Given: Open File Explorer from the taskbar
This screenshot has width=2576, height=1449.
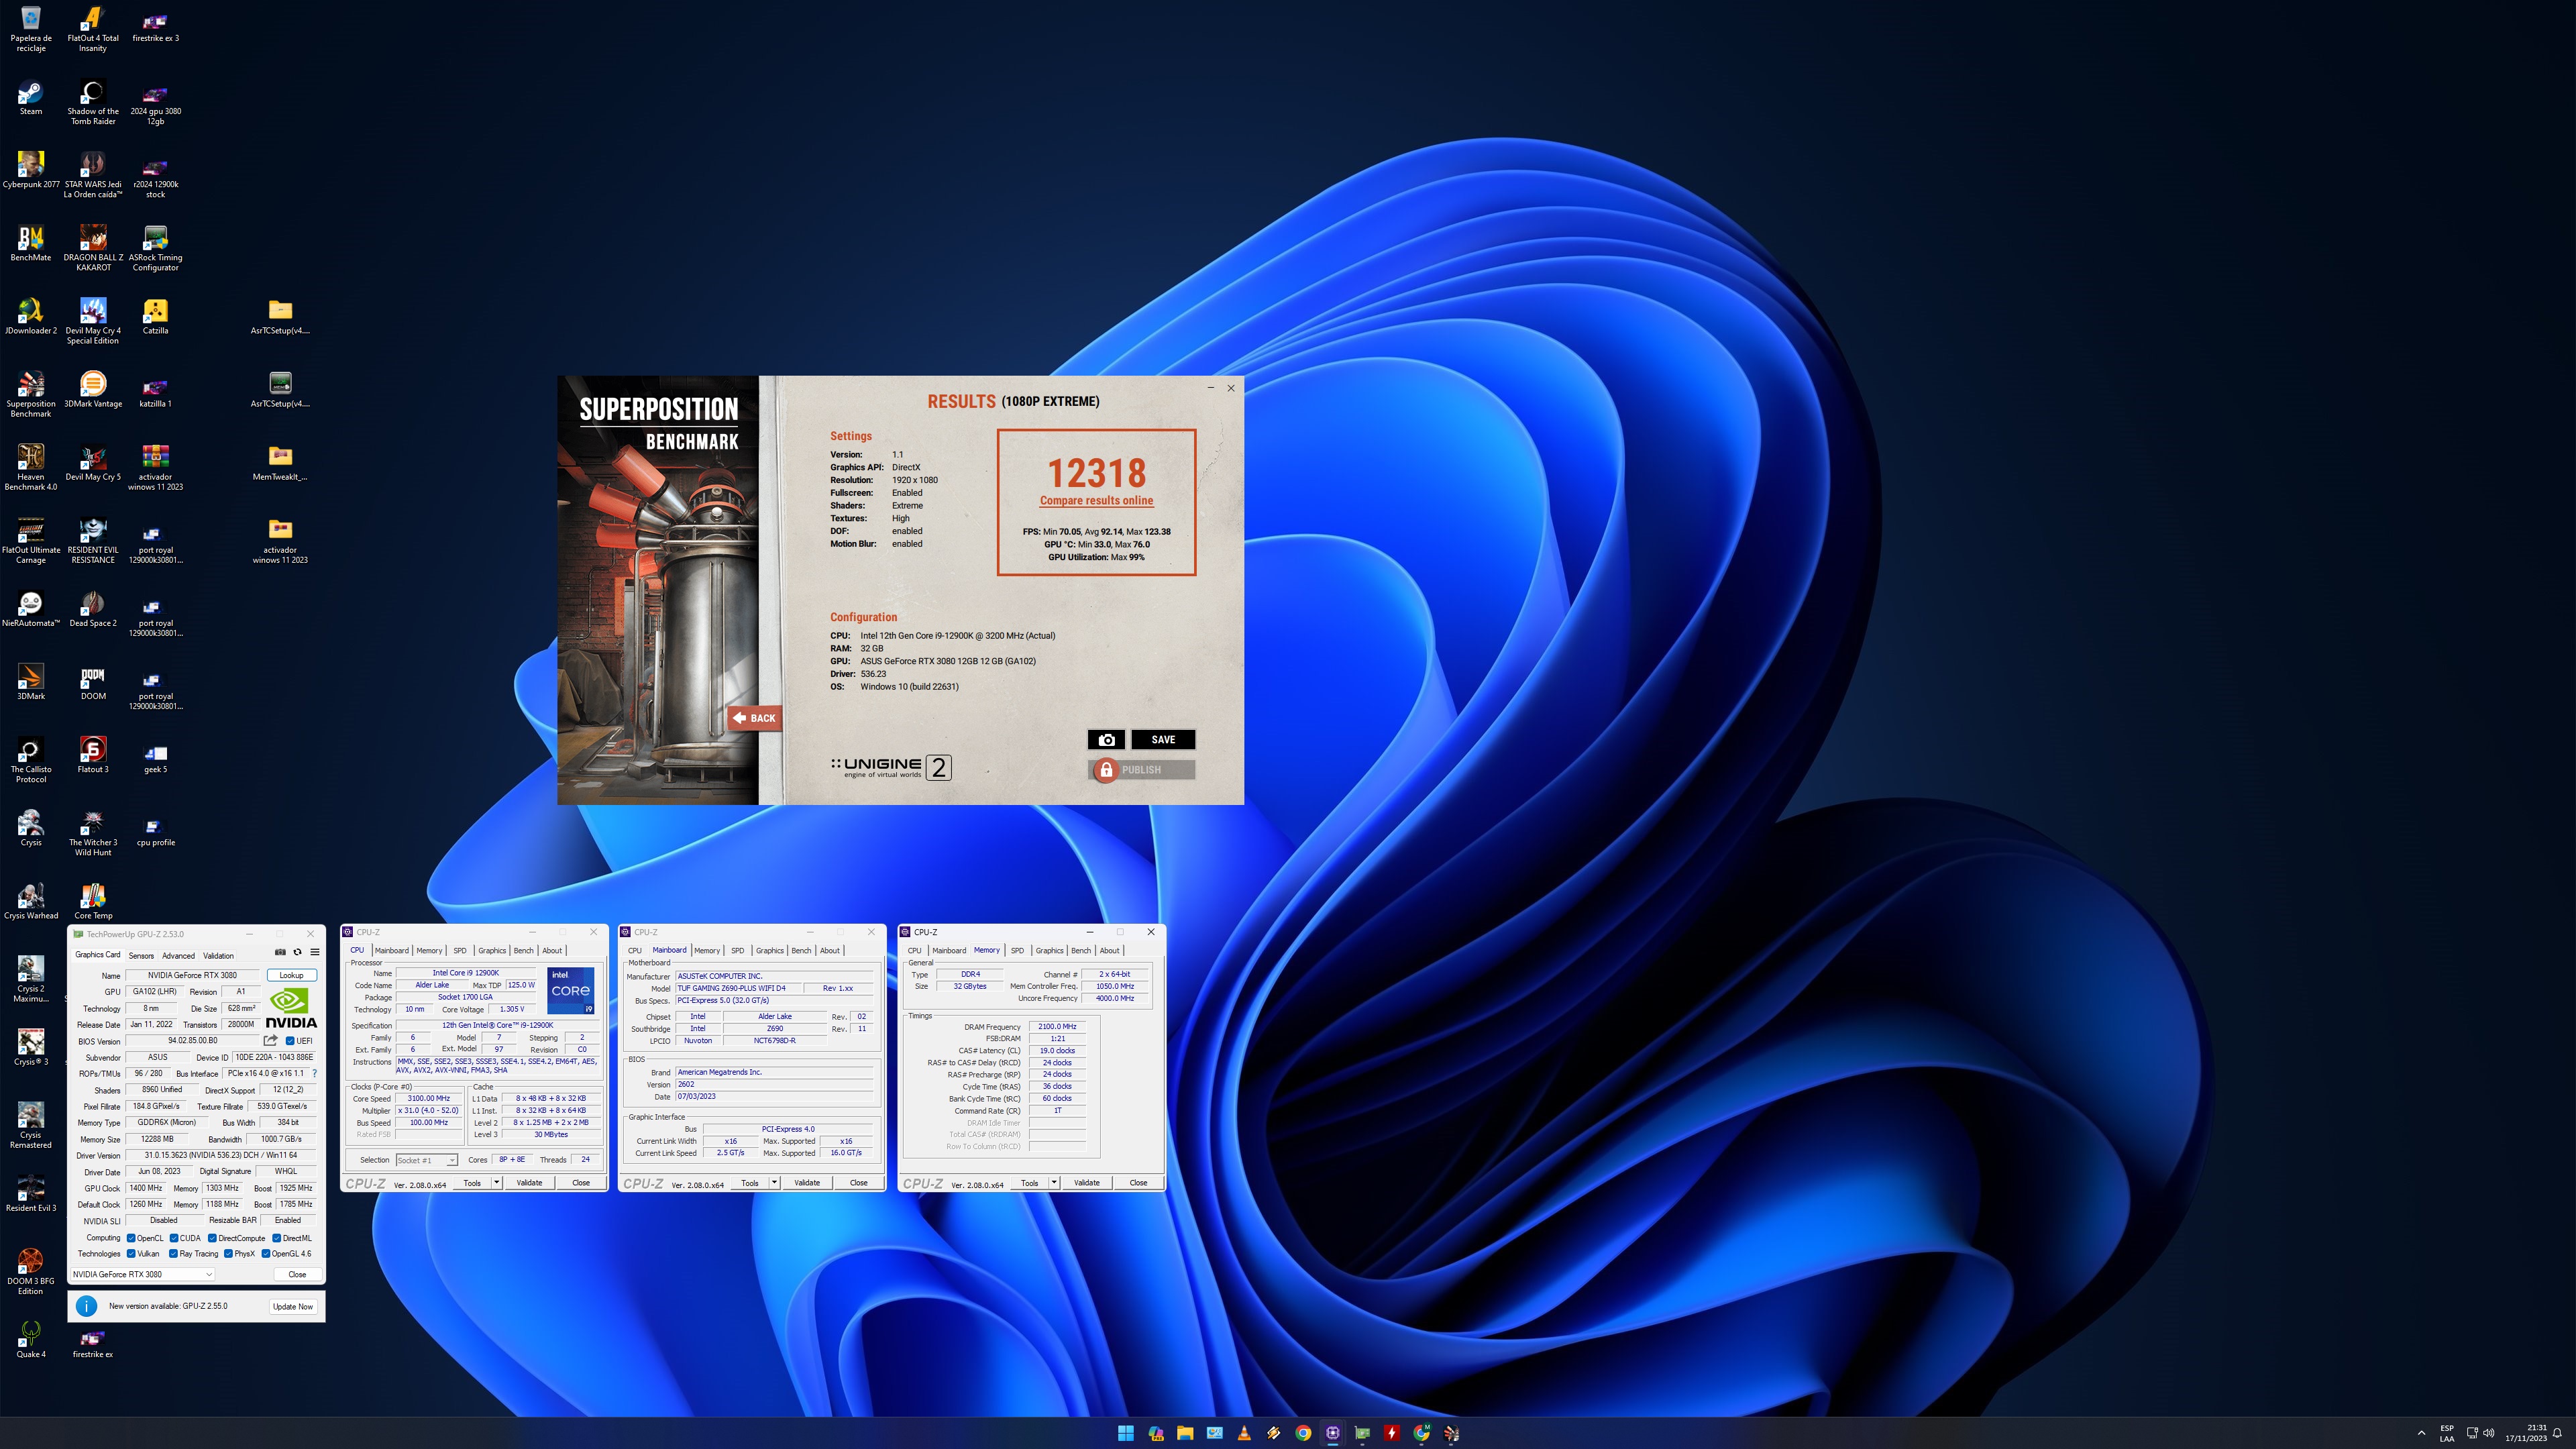Looking at the screenshot, I should [x=1185, y=1433].
